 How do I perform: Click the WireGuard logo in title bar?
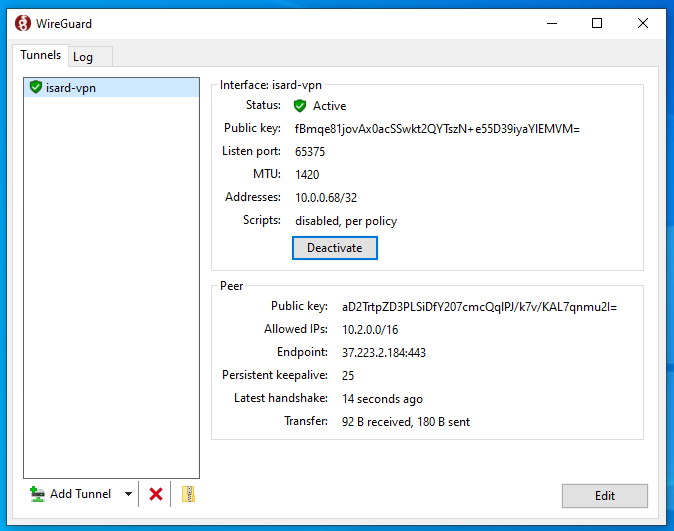pyautogui.click(x=23, y=23)
